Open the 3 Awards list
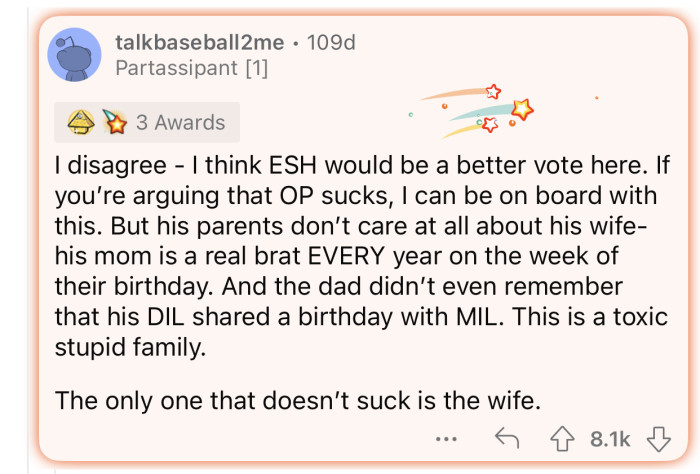The width and height of the screenshot is (700, 474). pyautogui.click(x=180, y=123)
